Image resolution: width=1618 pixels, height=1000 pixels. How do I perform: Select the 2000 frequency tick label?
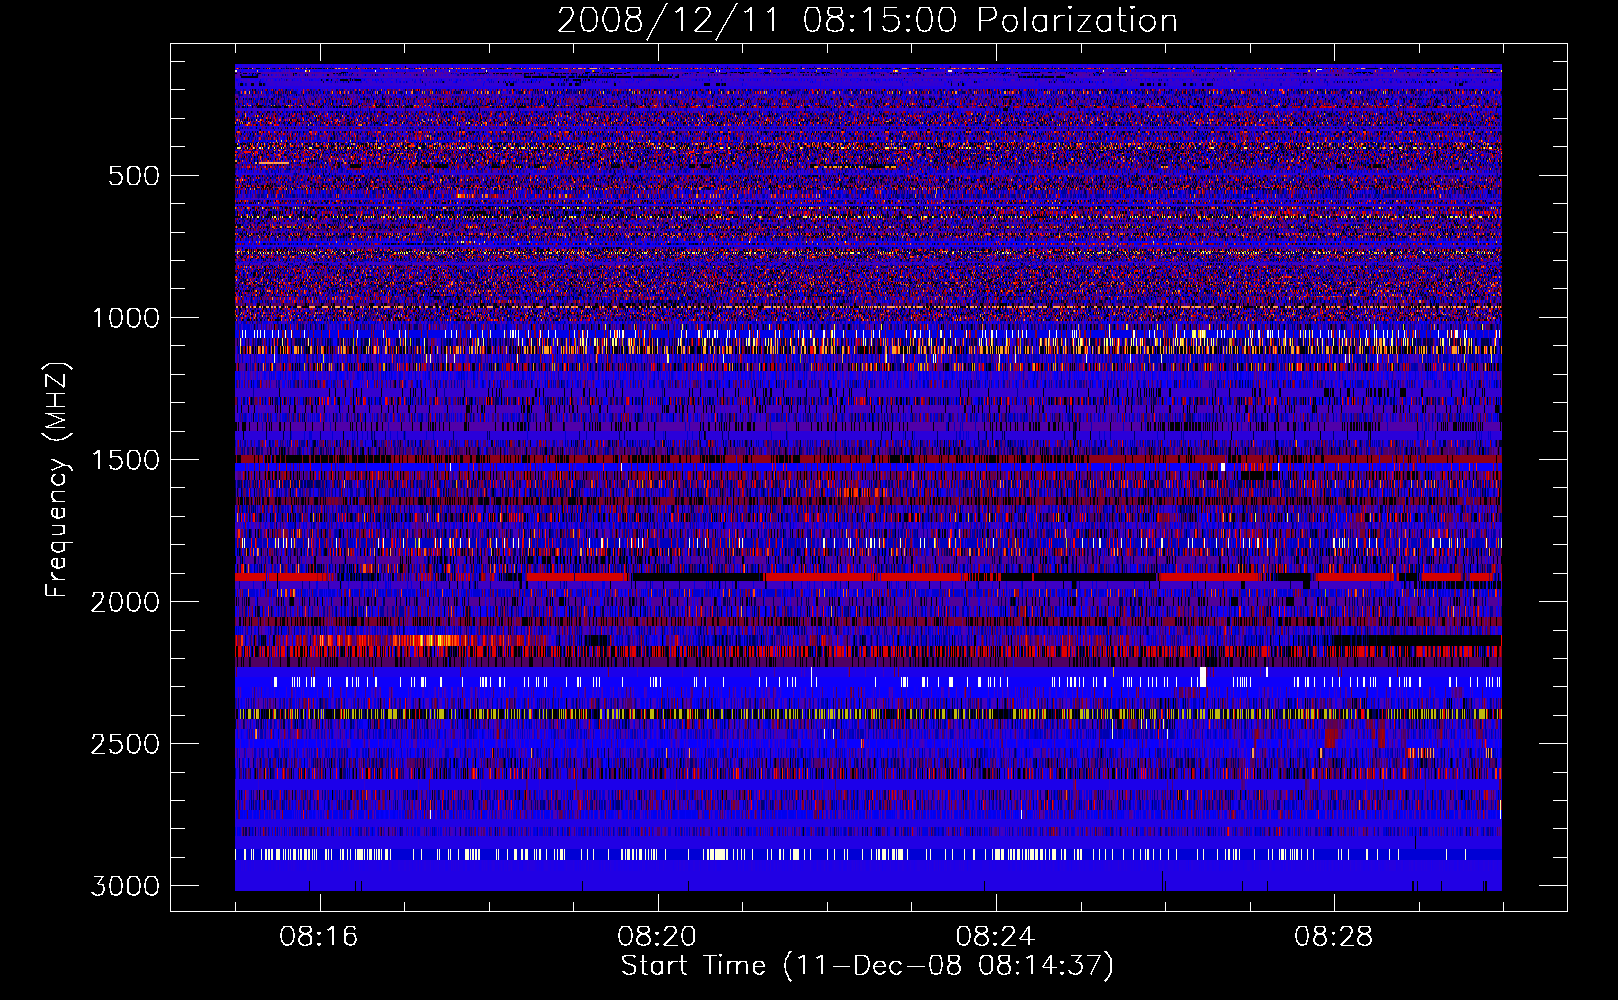(125, 602)
